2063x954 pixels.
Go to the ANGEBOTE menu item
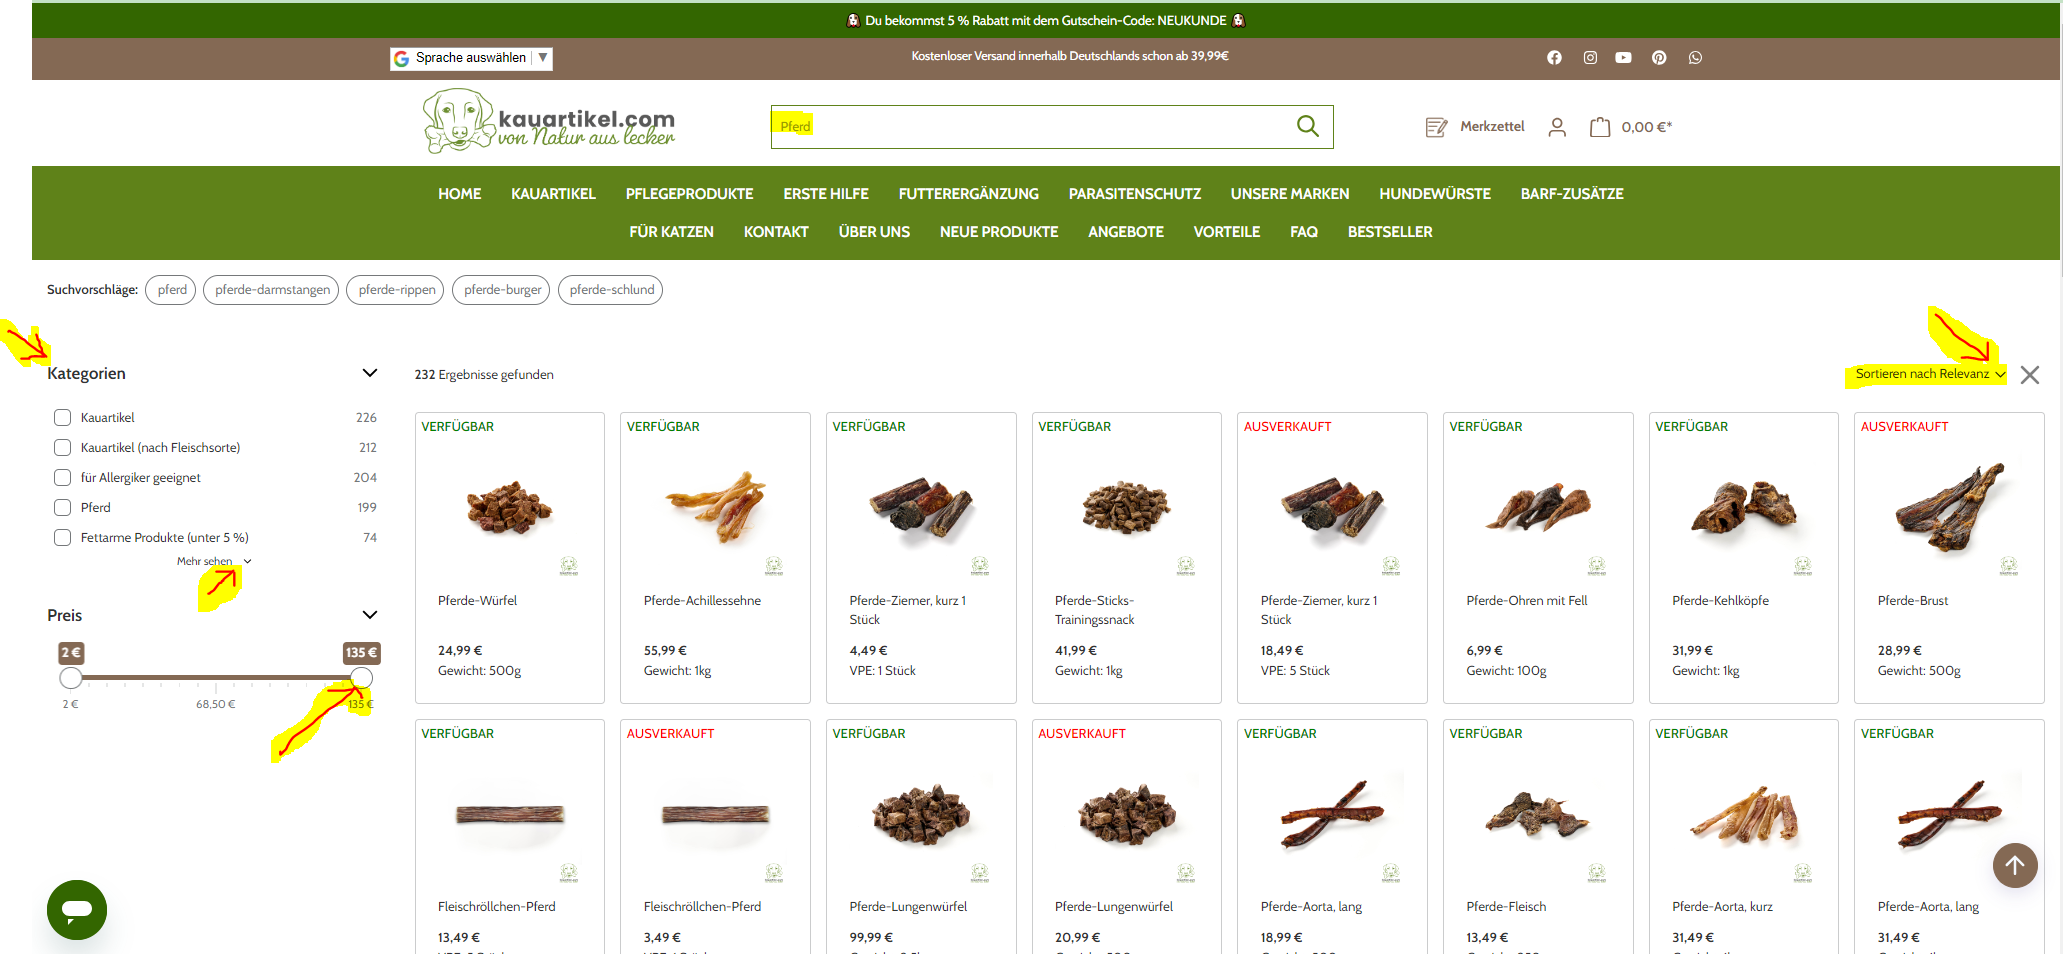click(x=1125, y=232)
